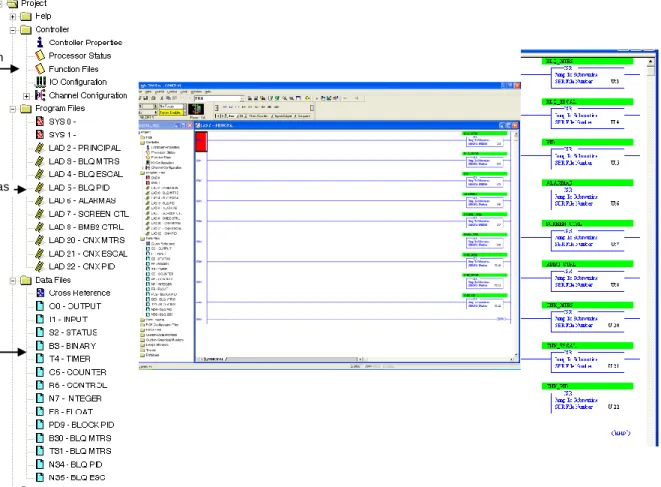Select N34 - BLQ PID data file

pos(70,464)
